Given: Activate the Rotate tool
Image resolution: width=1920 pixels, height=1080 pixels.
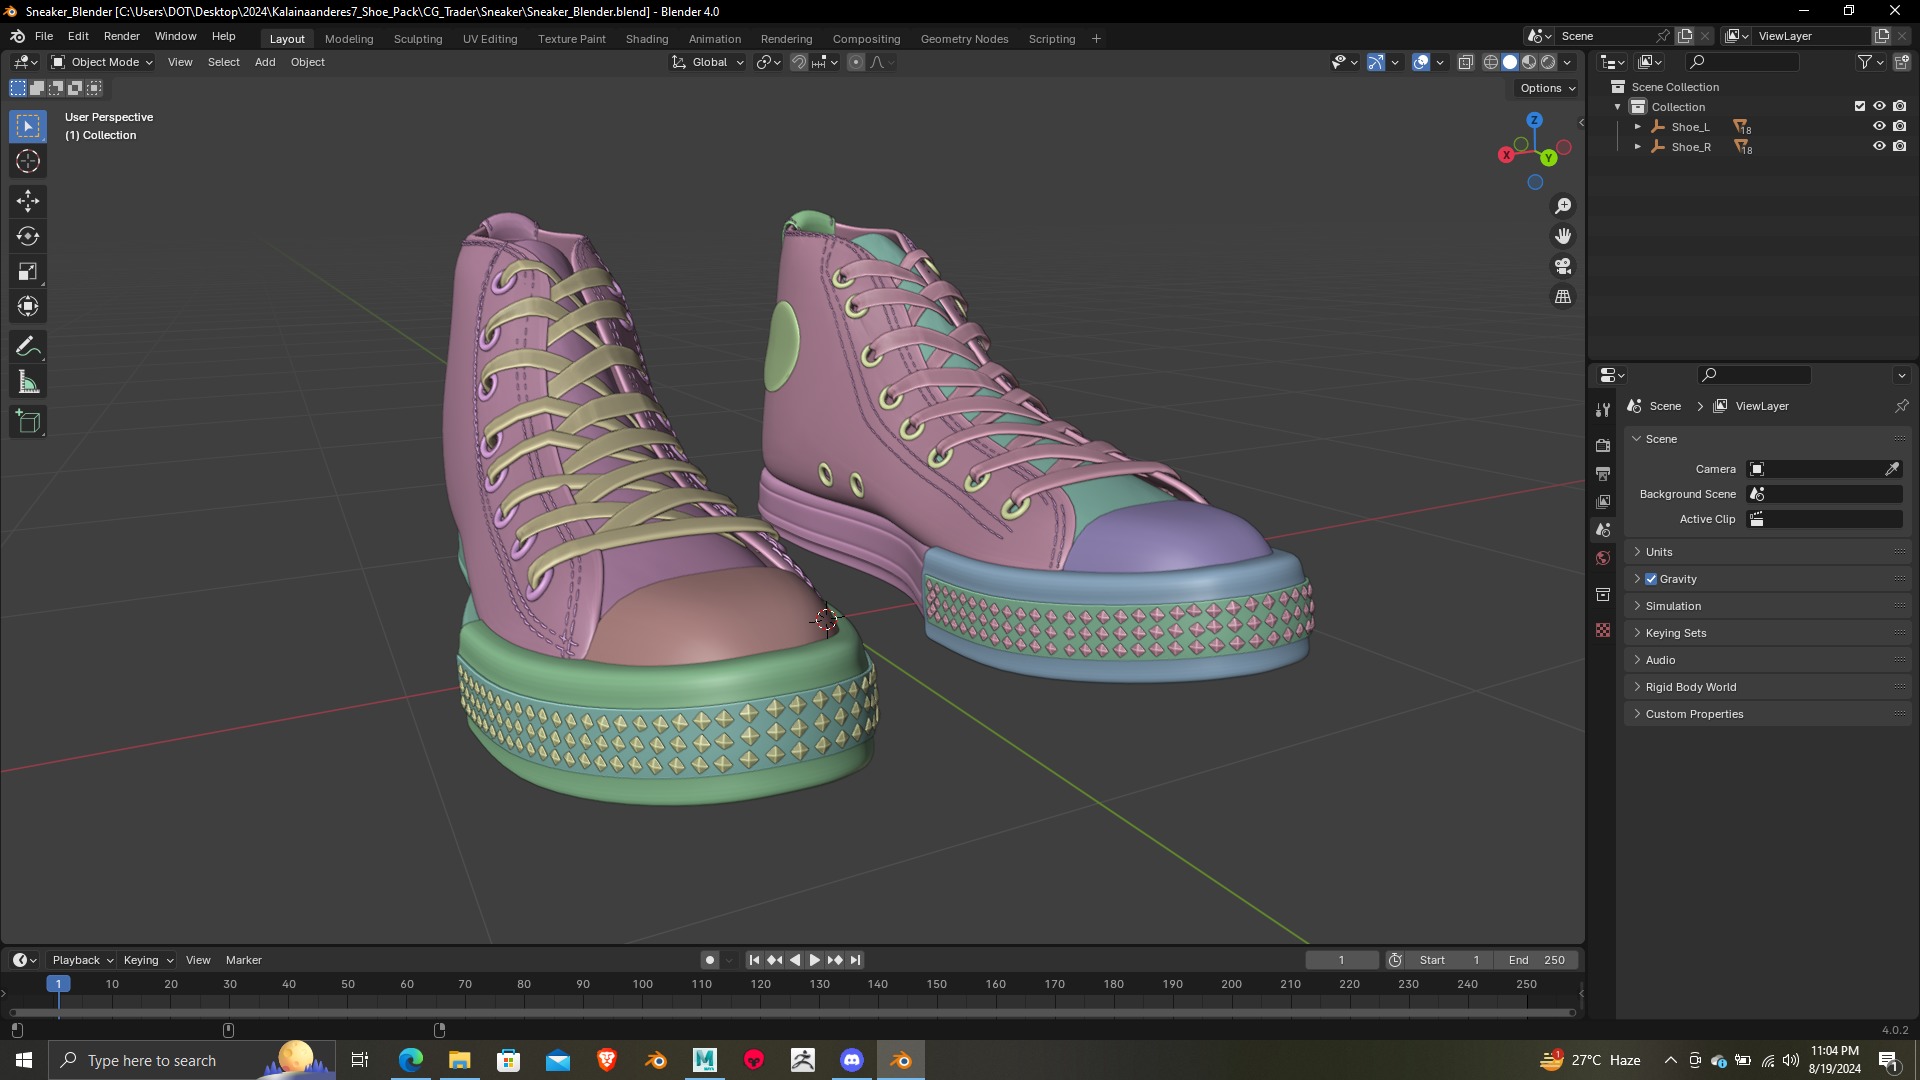Looking at the screenshot, I should pos(28,236).
